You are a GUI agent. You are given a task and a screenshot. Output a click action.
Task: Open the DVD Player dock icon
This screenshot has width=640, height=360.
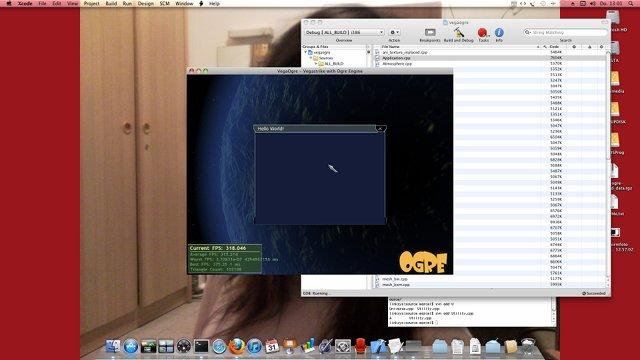tap(184, 346)
